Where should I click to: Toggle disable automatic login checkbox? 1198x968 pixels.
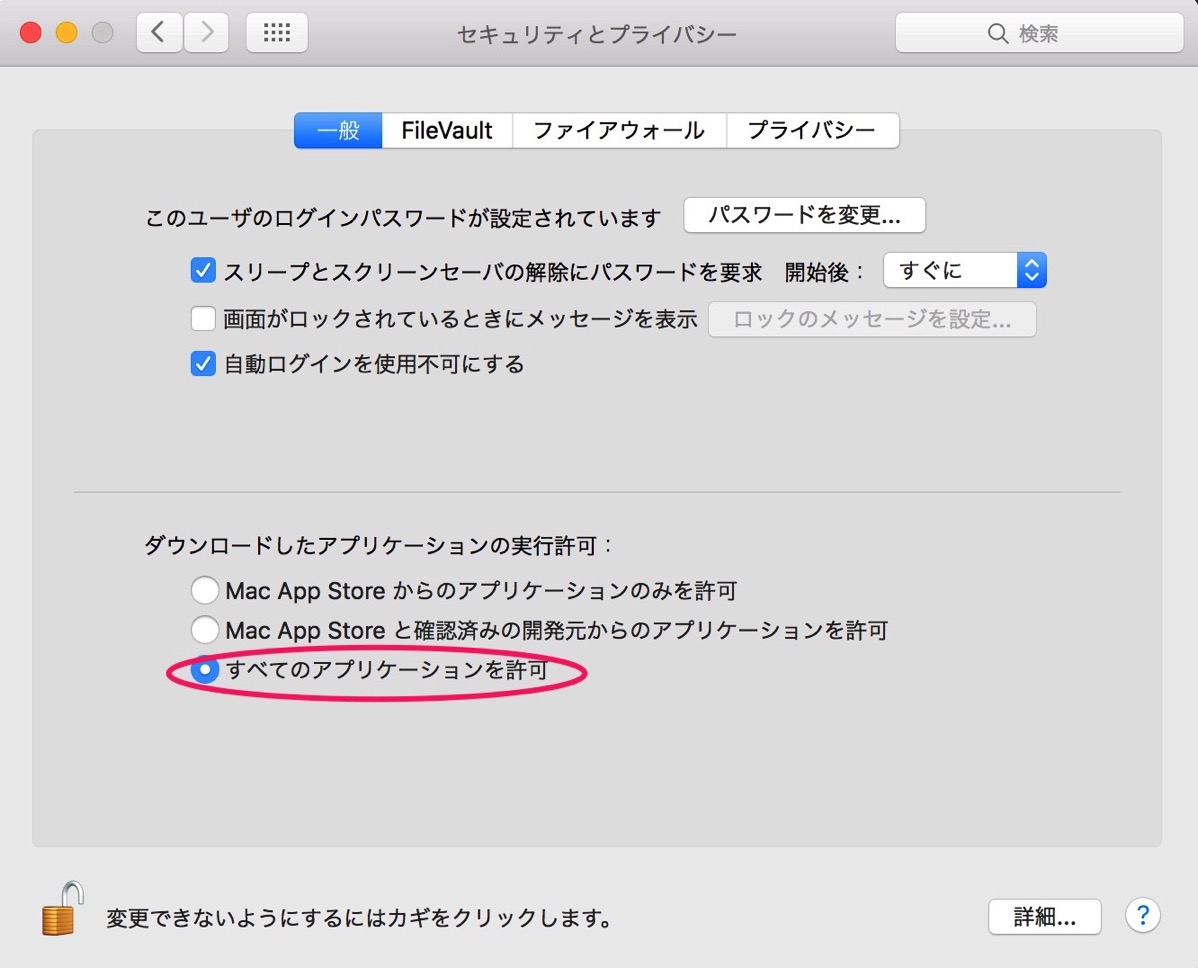(203, 364)
